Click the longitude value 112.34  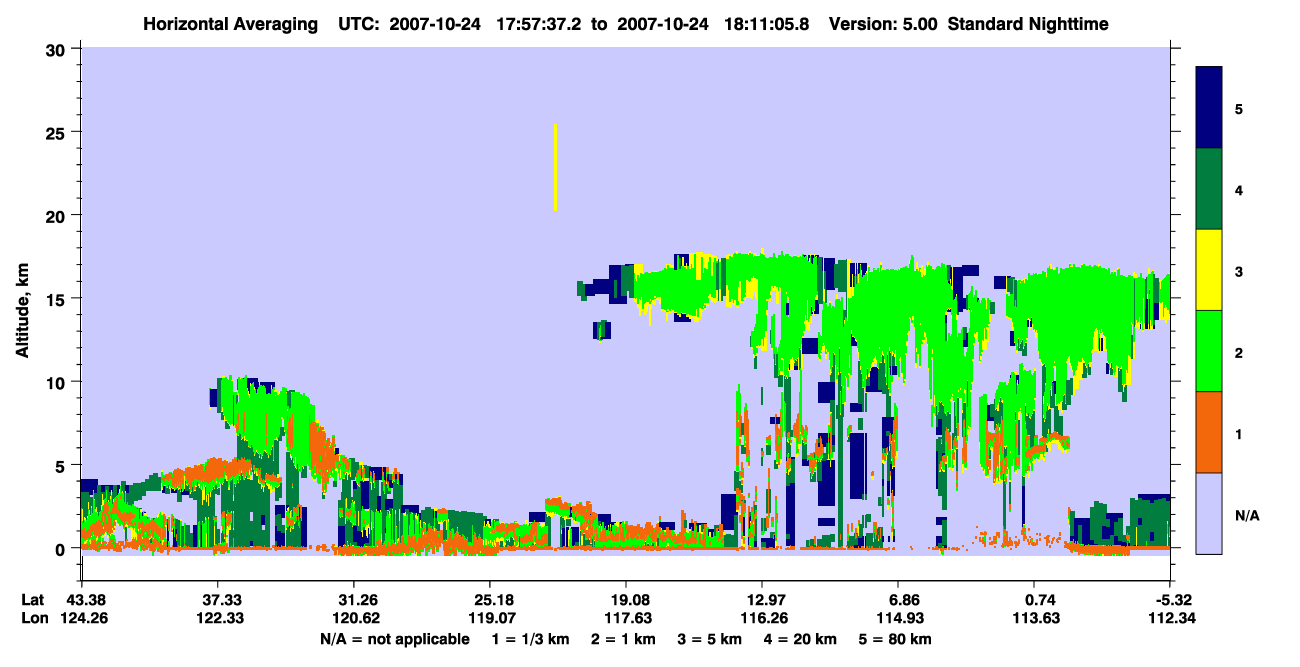[x=1170, y=618]
